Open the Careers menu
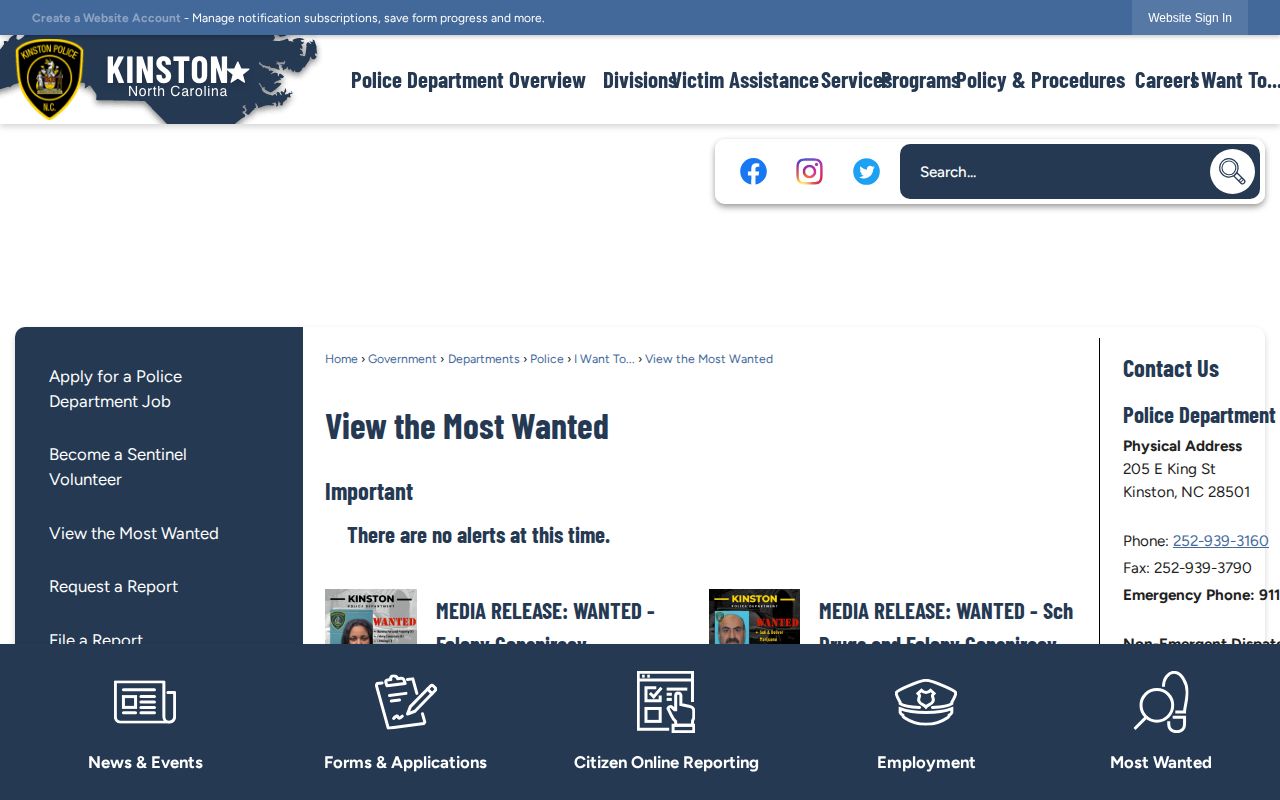Screen dimensions: 1280x800 click(1166, 80)
